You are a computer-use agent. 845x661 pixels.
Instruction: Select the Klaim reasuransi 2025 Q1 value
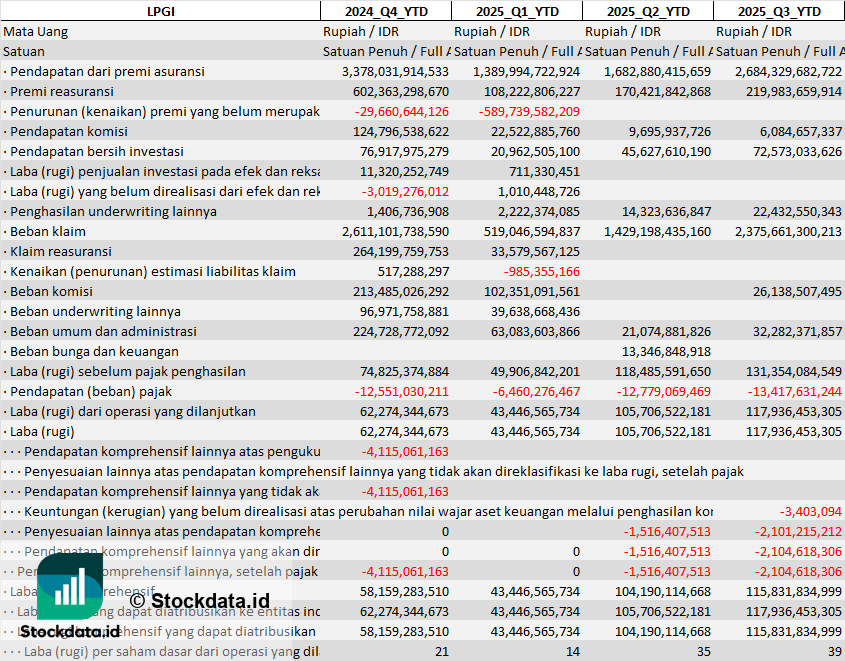coord(529,251)
